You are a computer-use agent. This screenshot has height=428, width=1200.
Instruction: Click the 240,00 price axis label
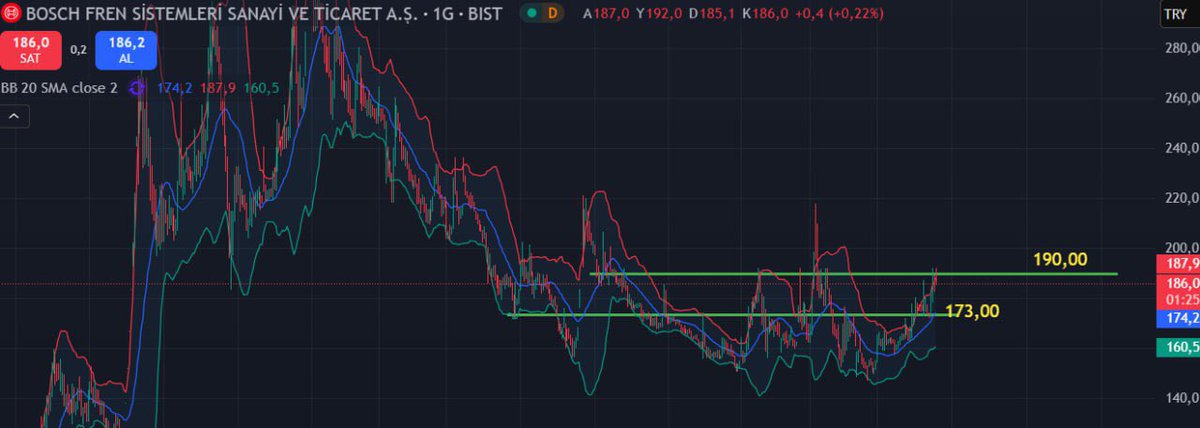click(1181, 148)
